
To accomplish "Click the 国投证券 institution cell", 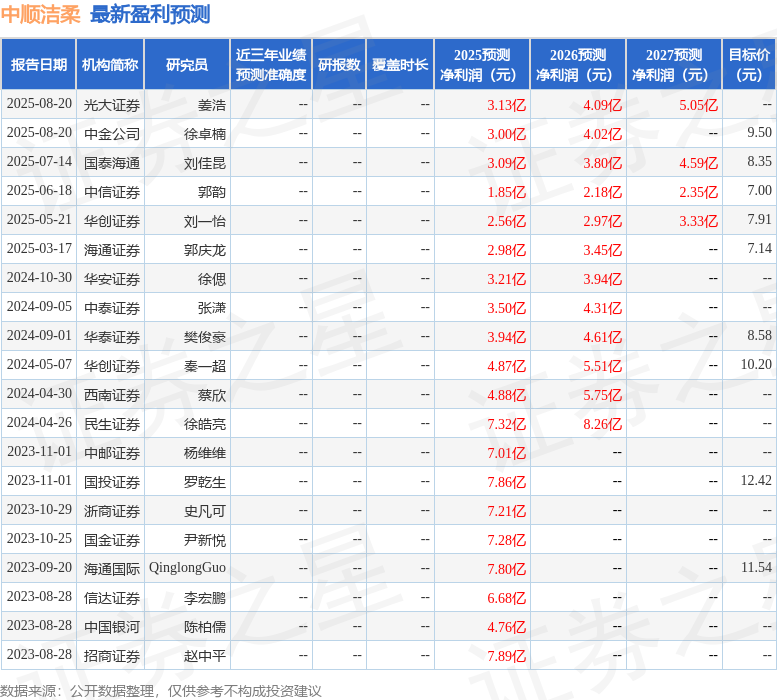I will [x=112, y=482].
